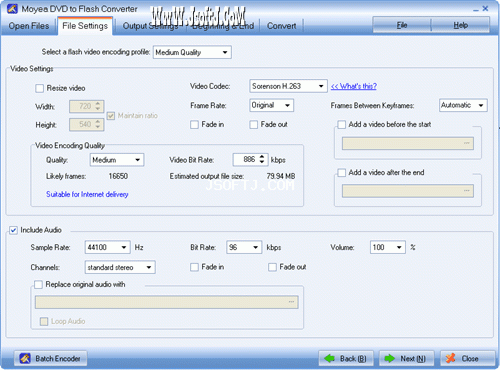The width and height of the screenshot is (500, 370).
Task: Open the Video Codec dropdown
Action: coord(288,86)
